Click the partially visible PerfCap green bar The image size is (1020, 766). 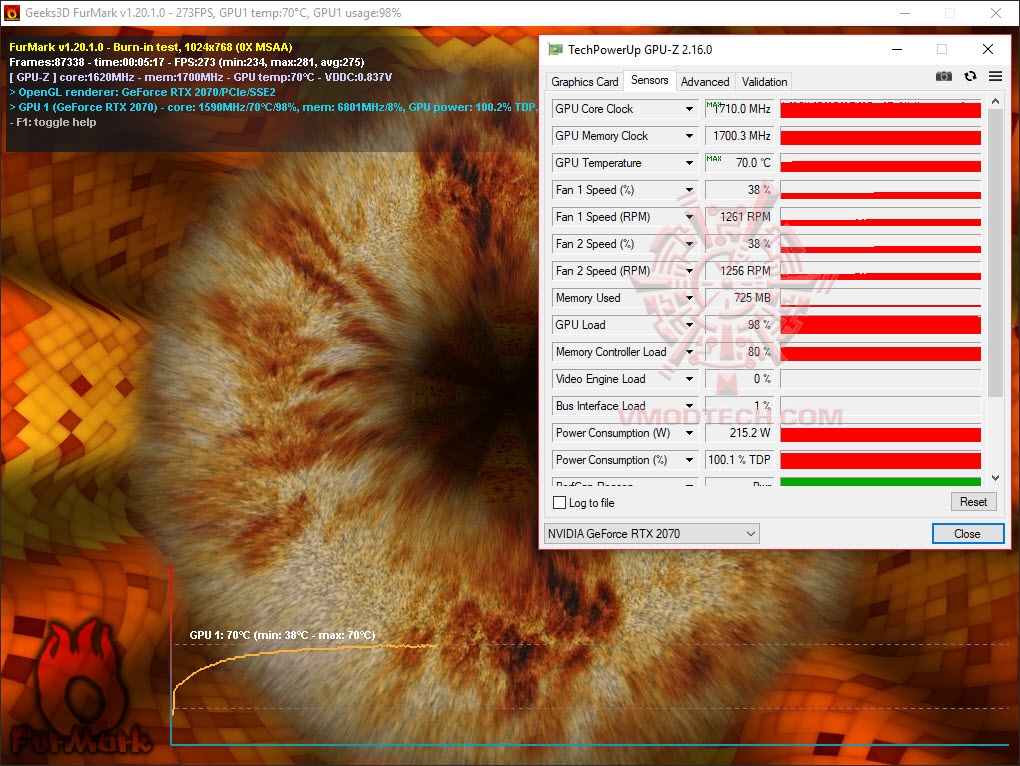click(880, 482)
